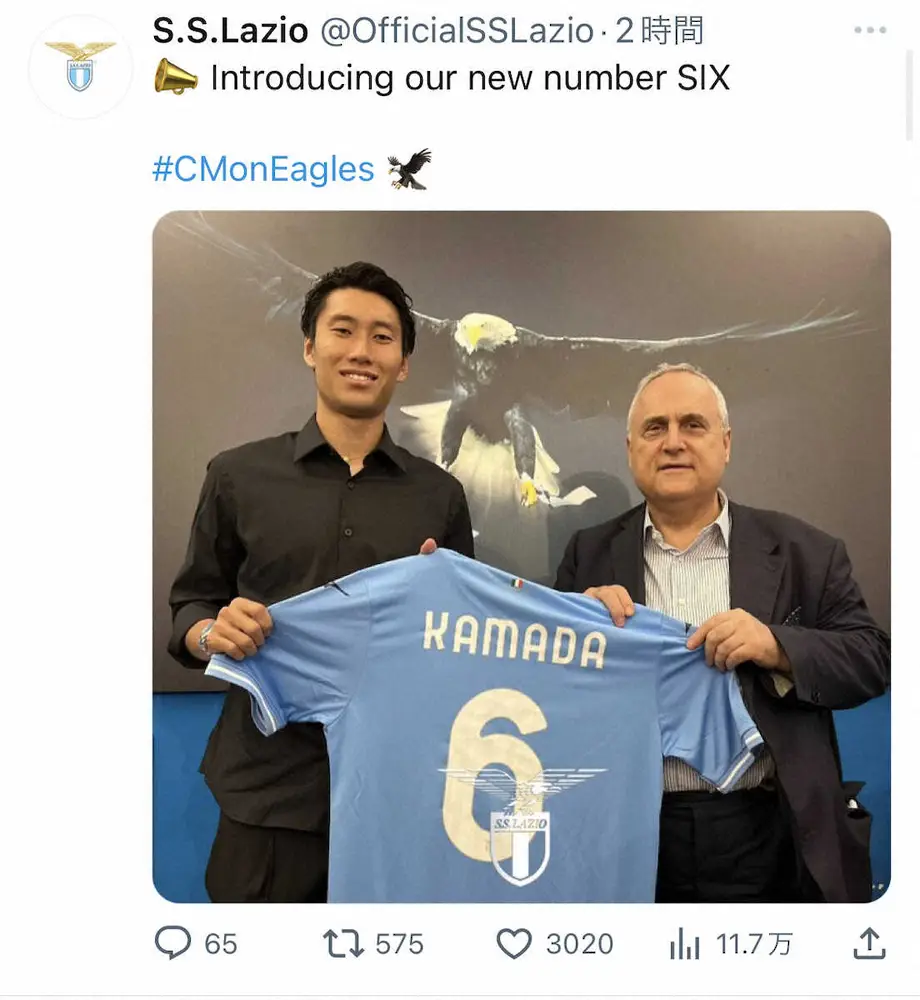
Task: Click the eagle emoji after the hashtag
Action: (409, 169)
